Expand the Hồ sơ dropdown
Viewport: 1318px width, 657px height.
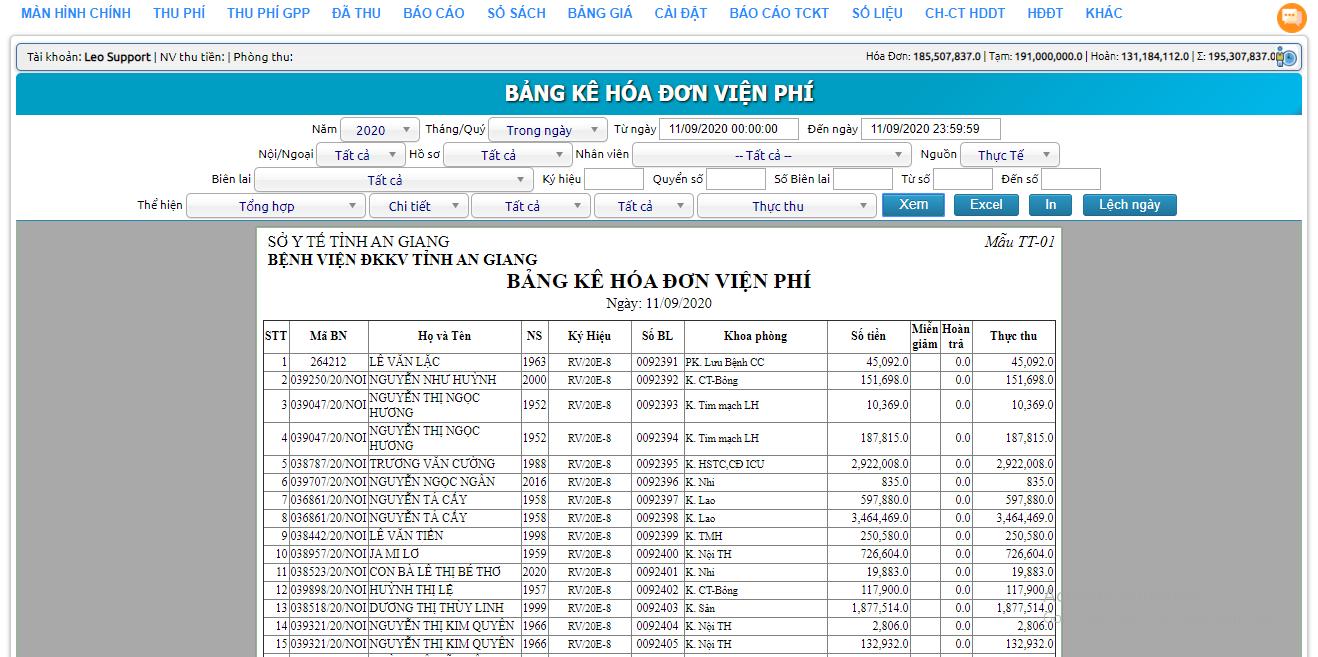[507, 155]
